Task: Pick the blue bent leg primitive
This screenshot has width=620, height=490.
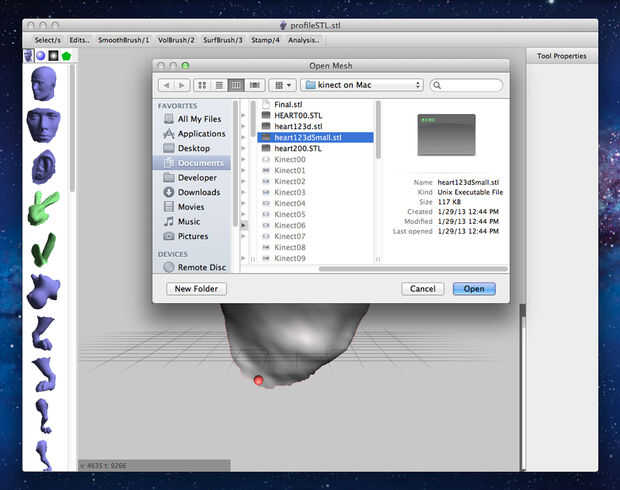Action: pyautogui.click(x=44, y=333)
